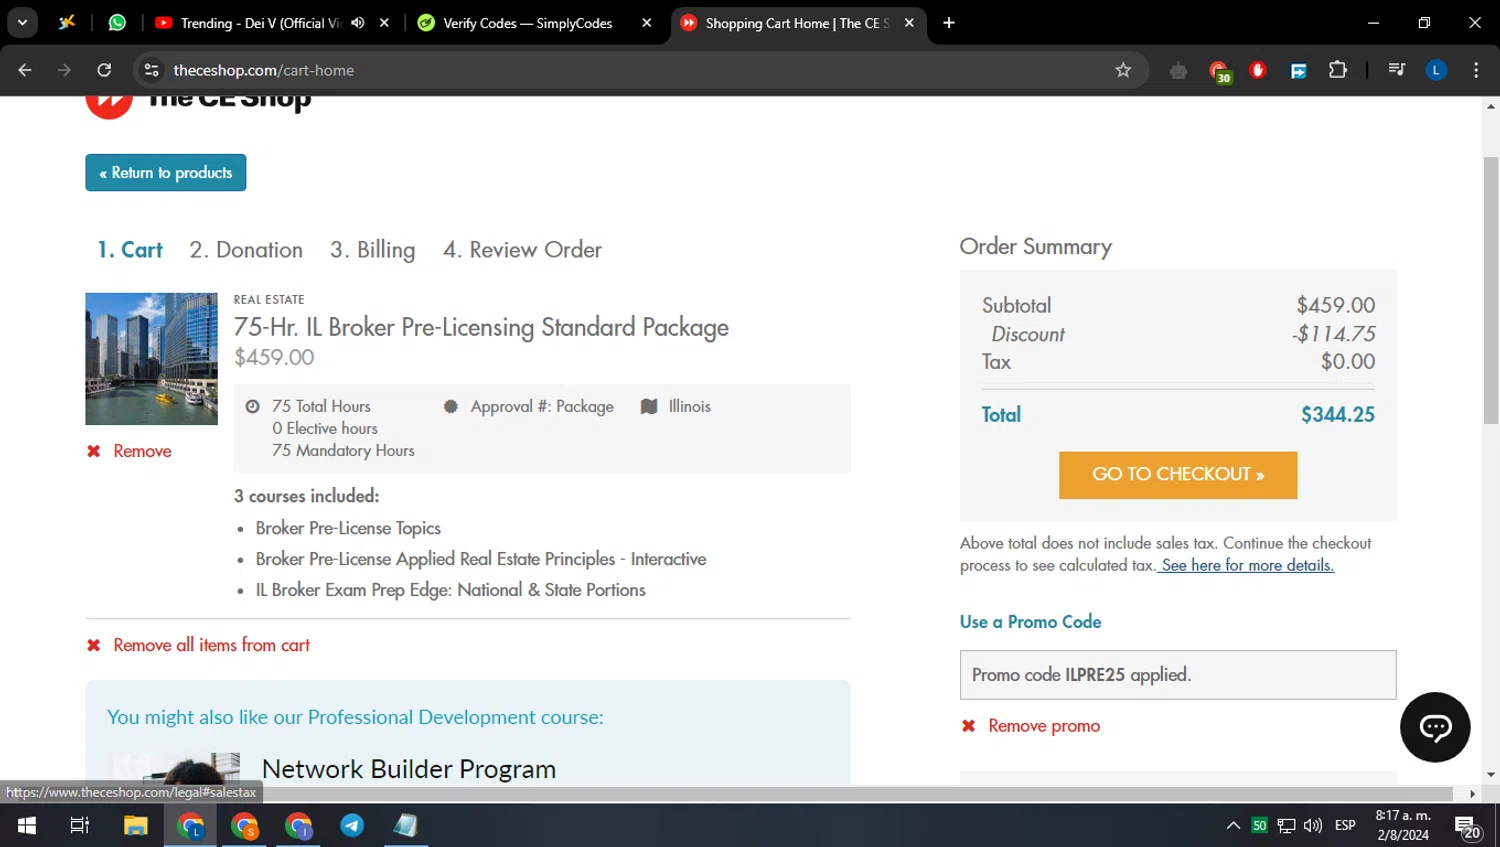This screenshot has width=1500, height=847.
Task: Click the horizontal scrollbar right arrow
Action: pos(1472,794)
